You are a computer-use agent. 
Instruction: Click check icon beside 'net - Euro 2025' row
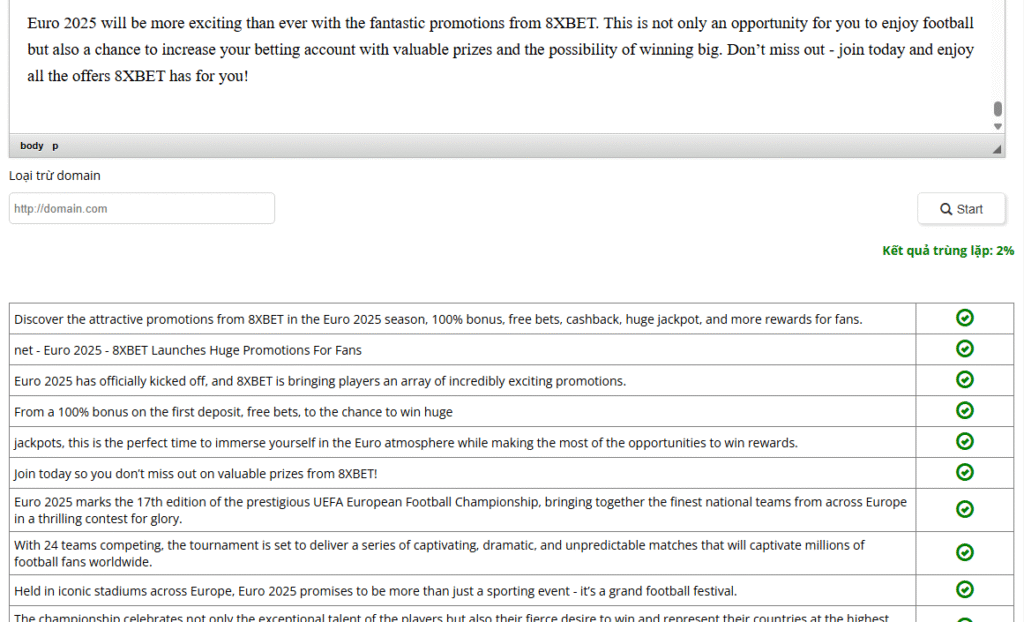[x=964, y=349]
